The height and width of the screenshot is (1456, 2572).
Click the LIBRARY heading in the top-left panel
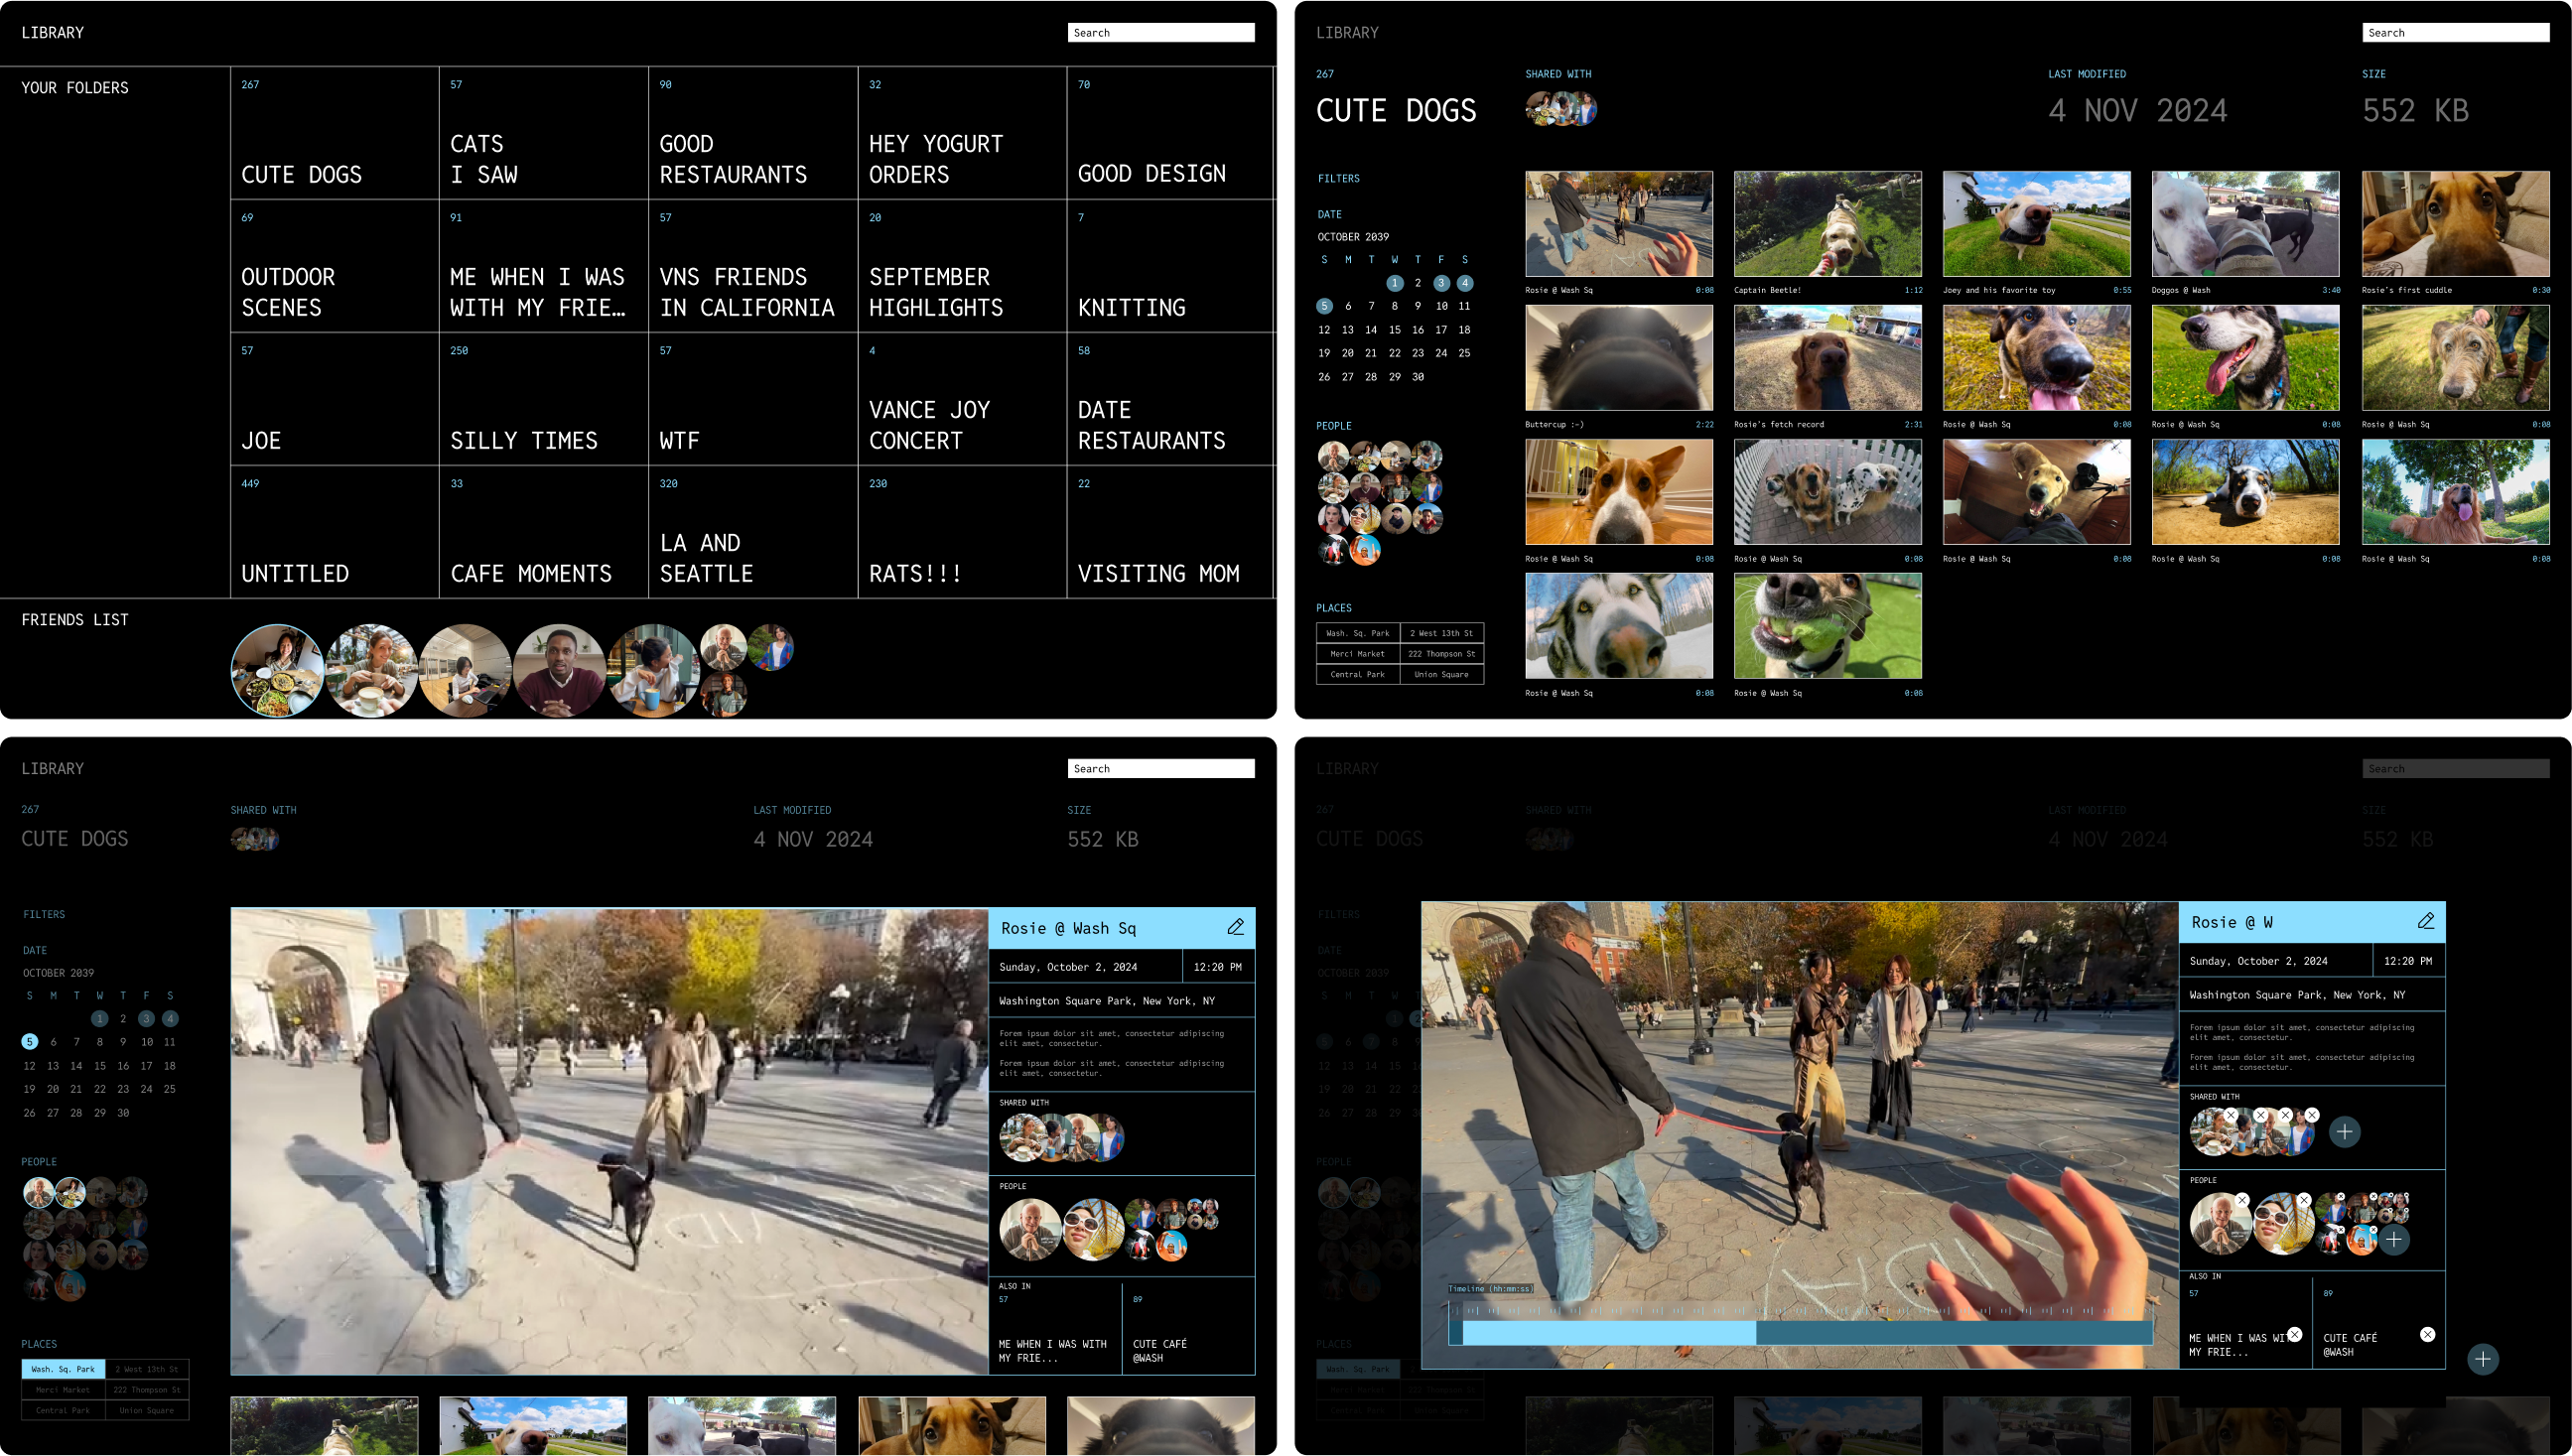click(x=53, y=33)
